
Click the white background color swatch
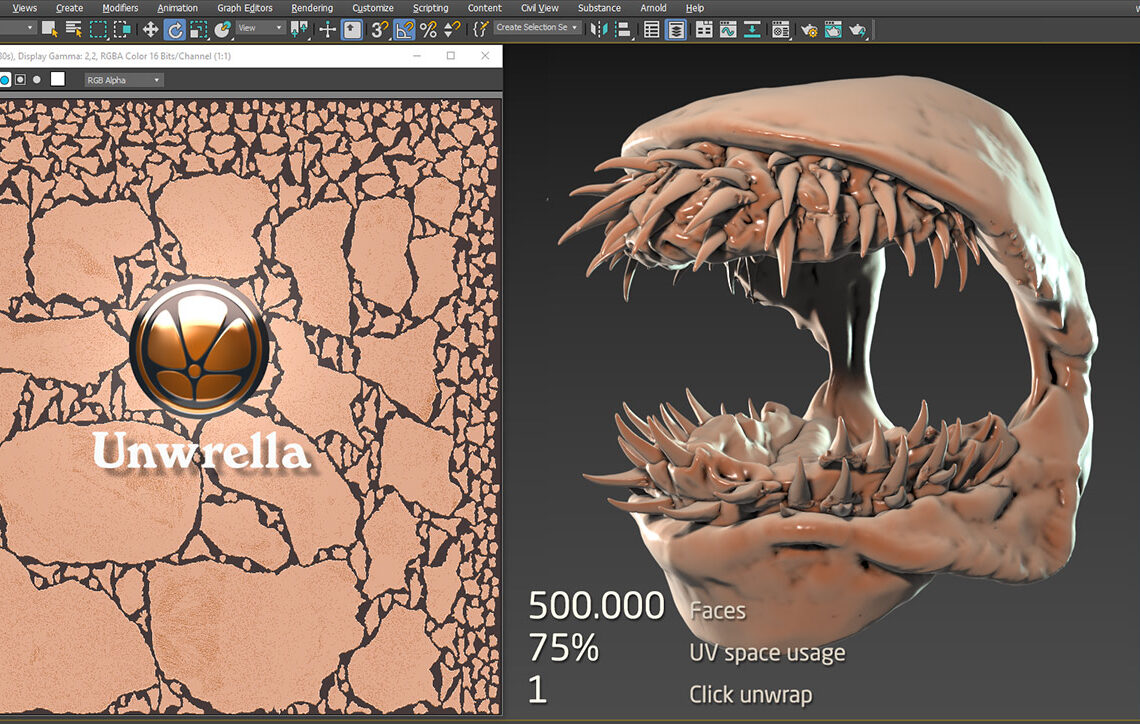pos(57,81)
